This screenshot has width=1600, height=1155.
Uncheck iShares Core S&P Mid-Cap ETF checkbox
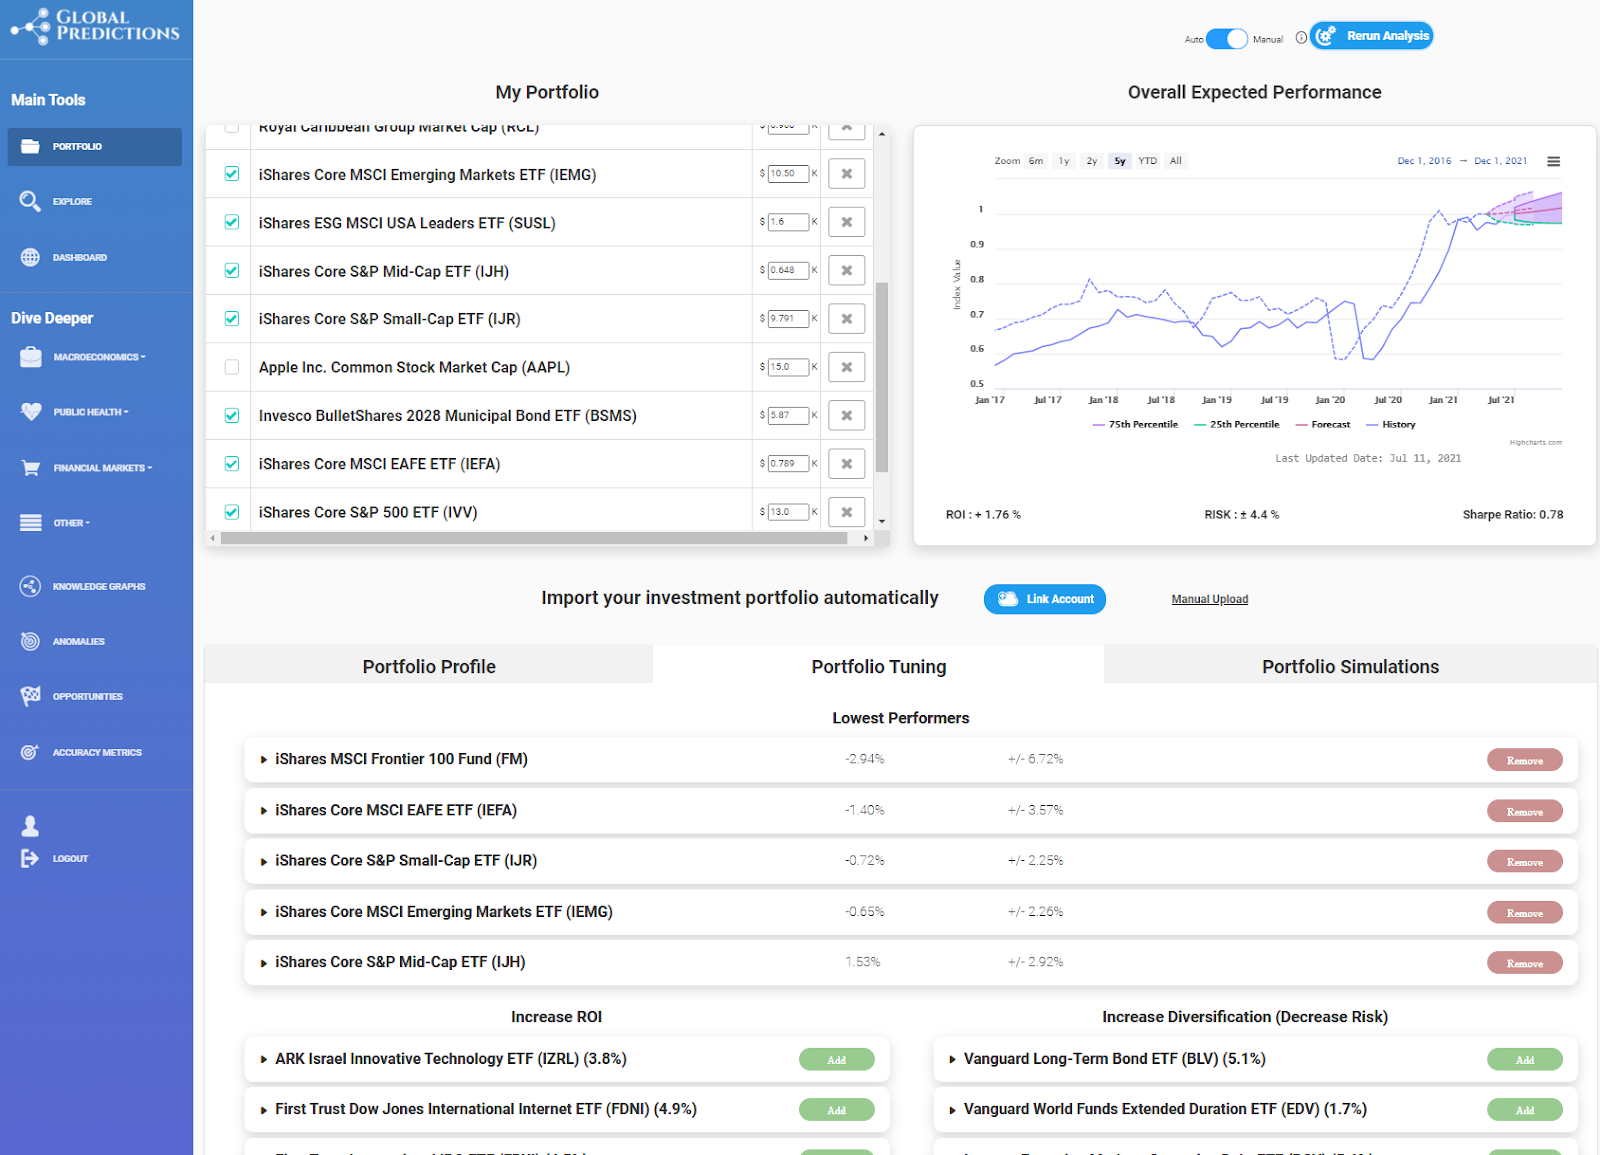pos(232,270)
